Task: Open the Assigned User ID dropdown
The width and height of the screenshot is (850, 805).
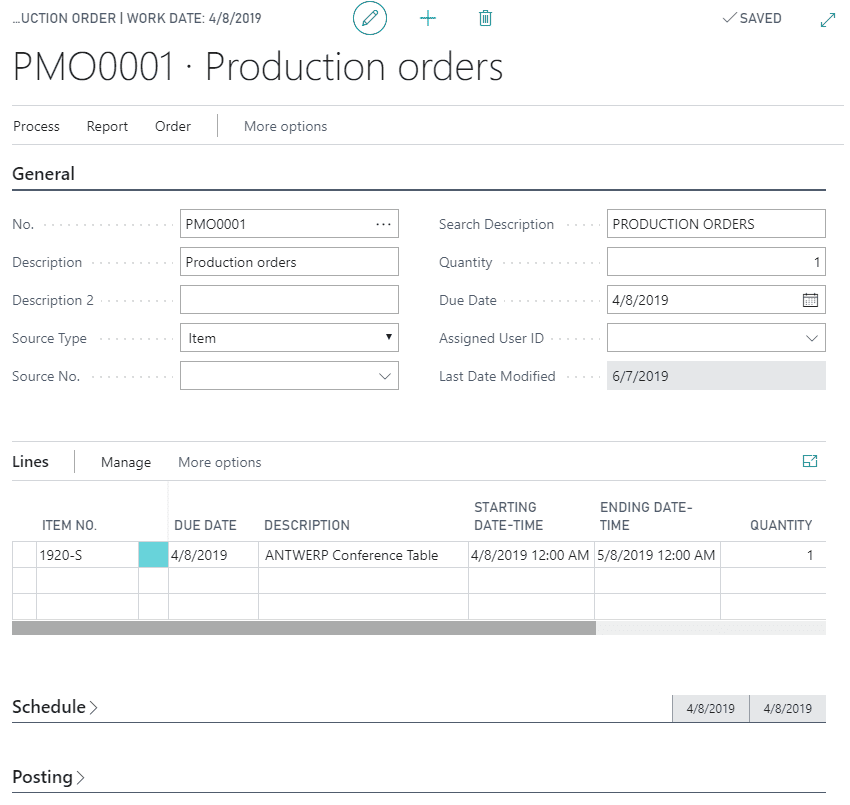Action: tap(812, 337)
